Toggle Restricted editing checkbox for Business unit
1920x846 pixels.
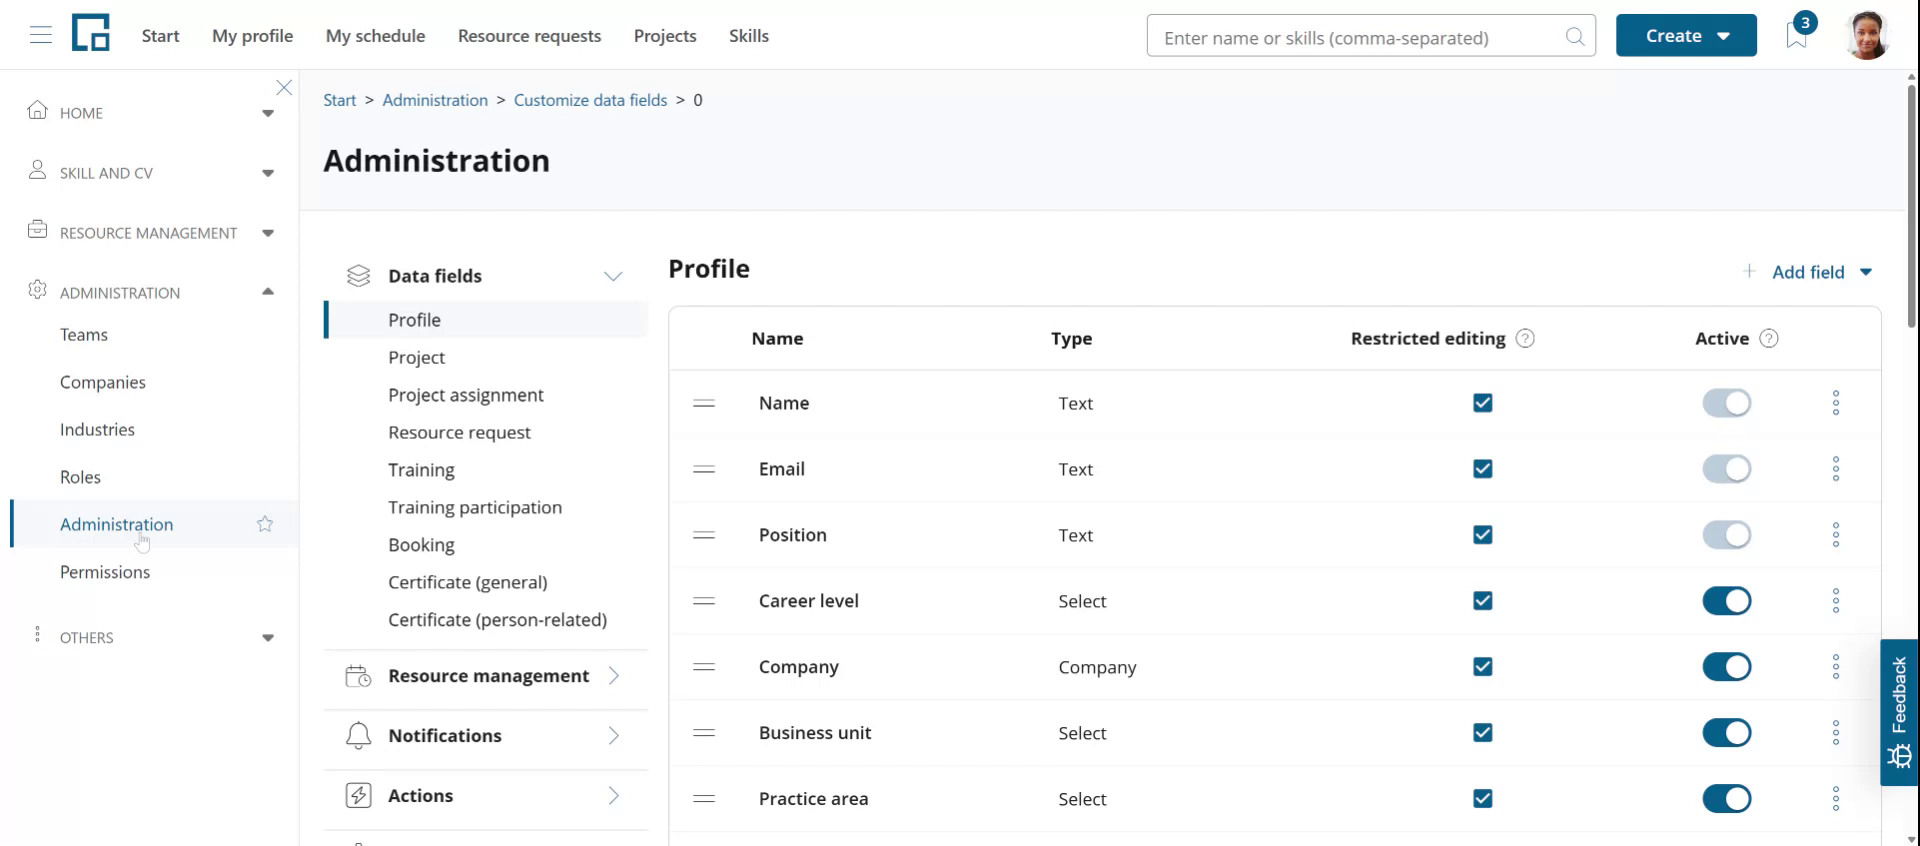click(1483, 733)
